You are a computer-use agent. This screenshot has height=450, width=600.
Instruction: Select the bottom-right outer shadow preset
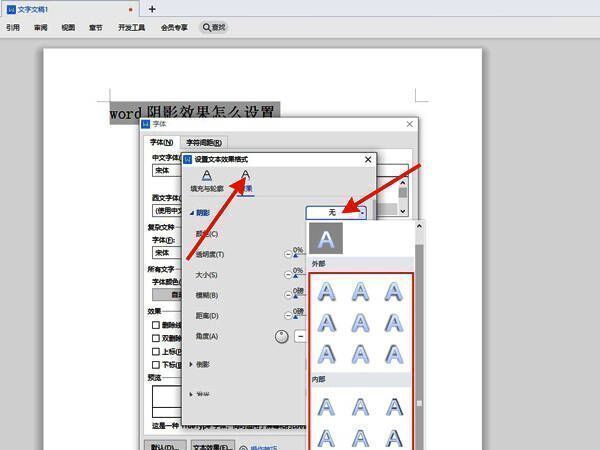[x=394, y=354]
